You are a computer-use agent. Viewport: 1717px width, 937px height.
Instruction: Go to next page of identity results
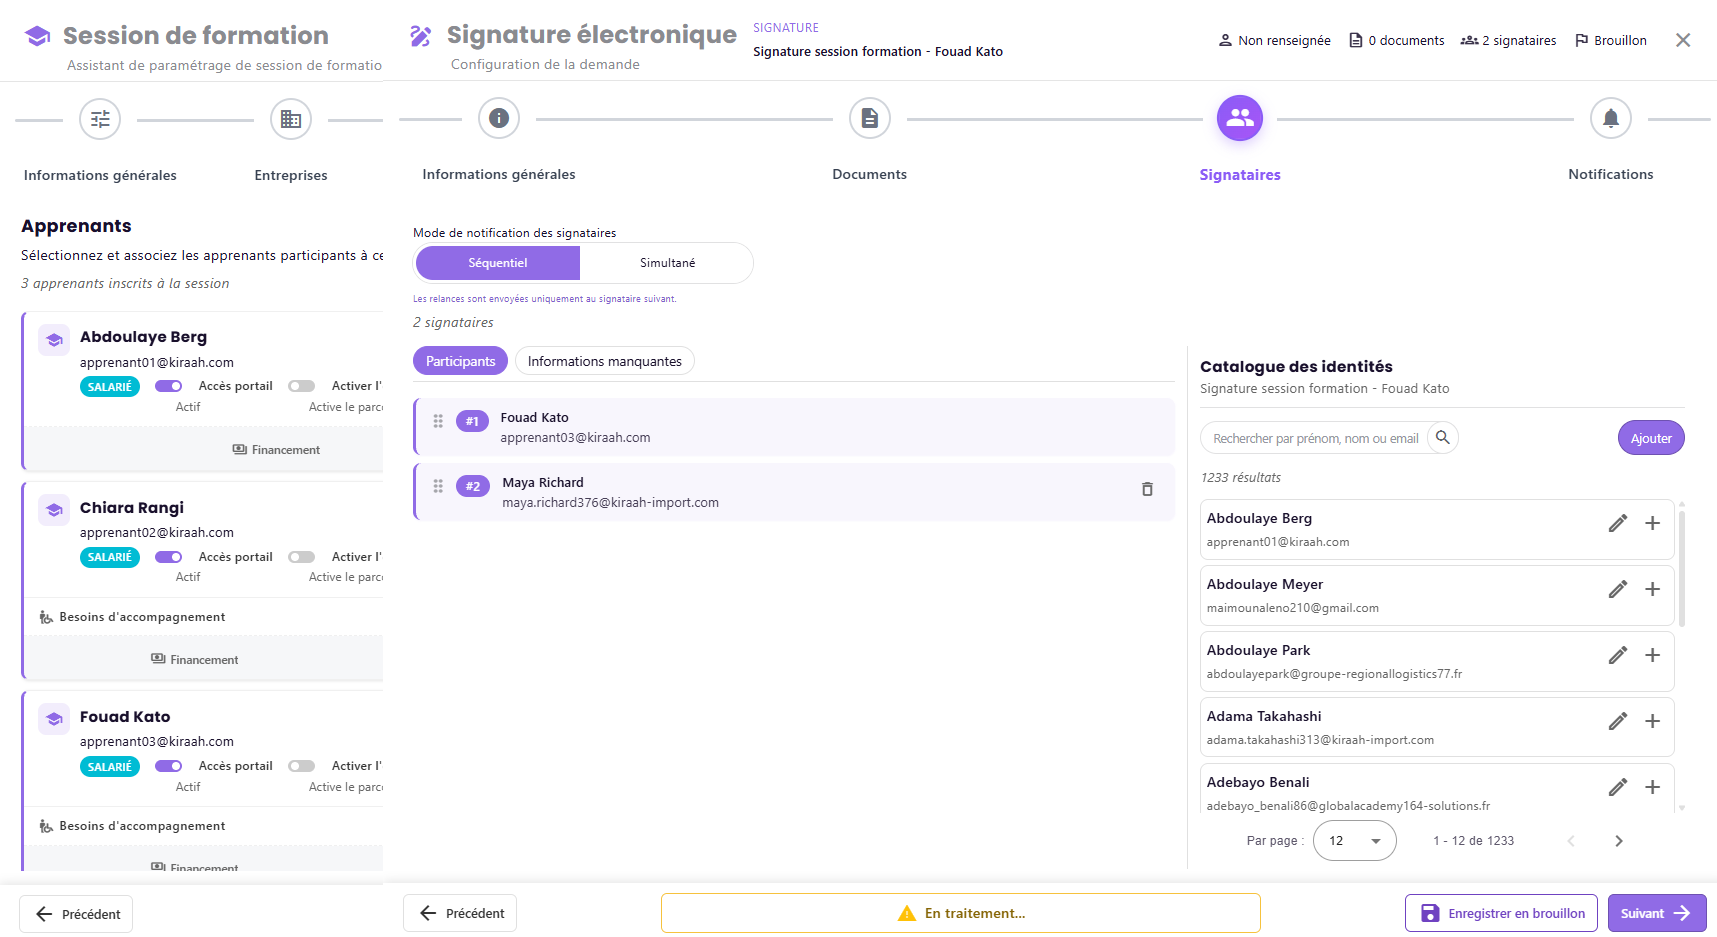click(x=1618, y=841)
